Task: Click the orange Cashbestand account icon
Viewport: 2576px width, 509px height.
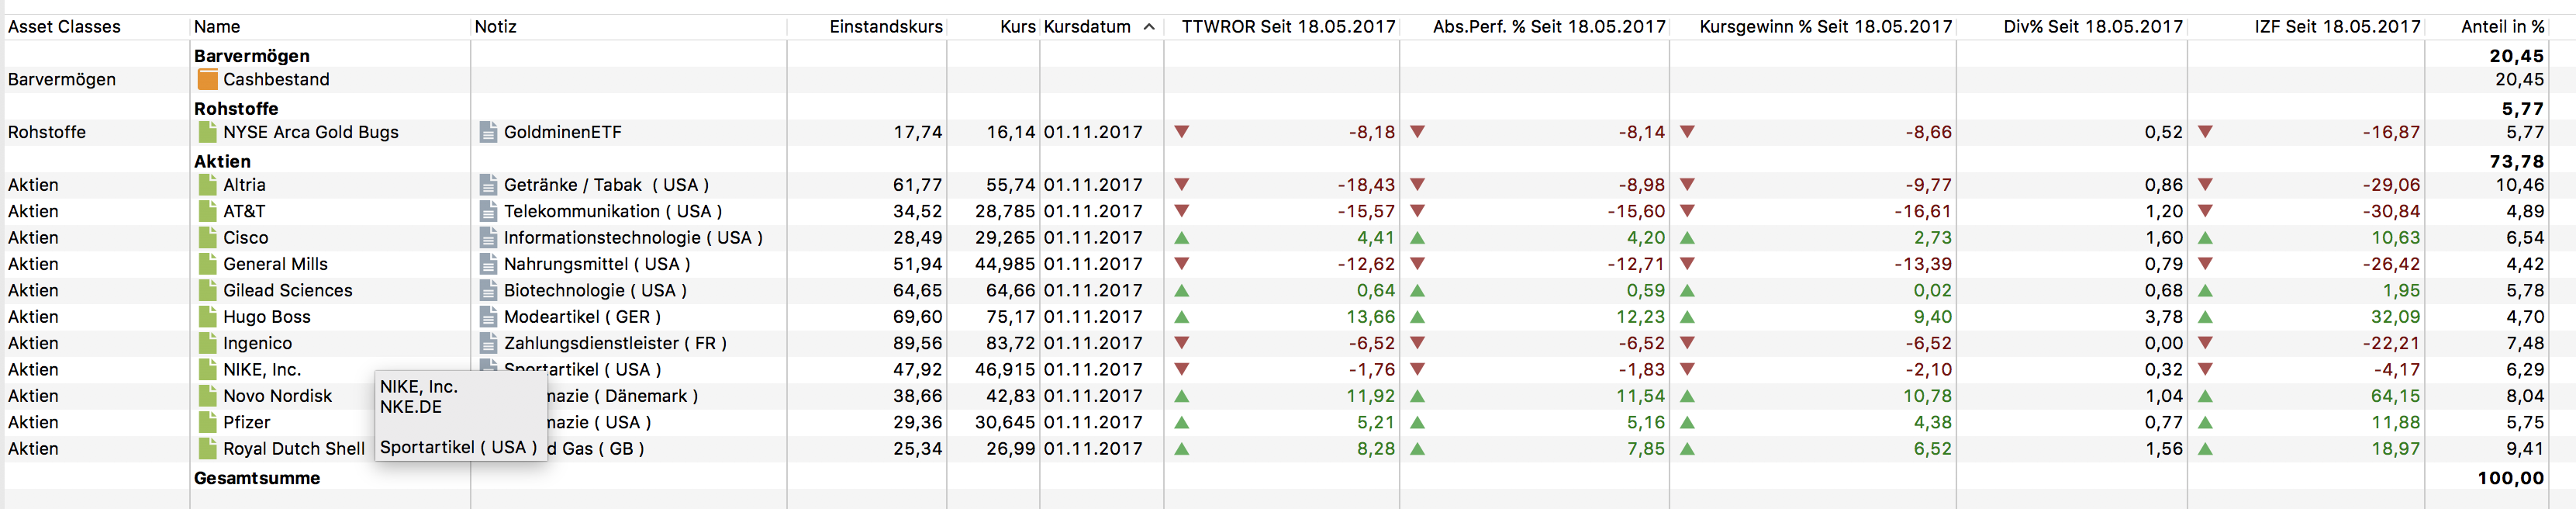Action: click(x=207, y=79)
